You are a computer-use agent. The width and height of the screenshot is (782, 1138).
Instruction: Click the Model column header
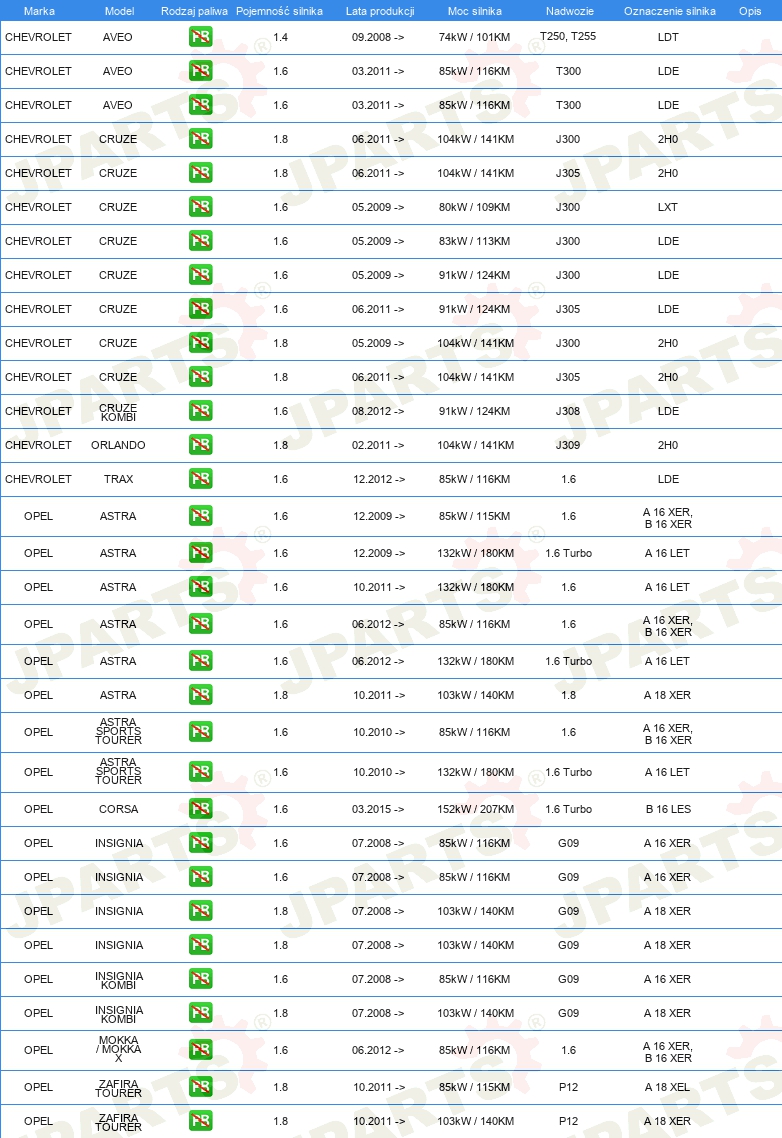pos(119,11)
